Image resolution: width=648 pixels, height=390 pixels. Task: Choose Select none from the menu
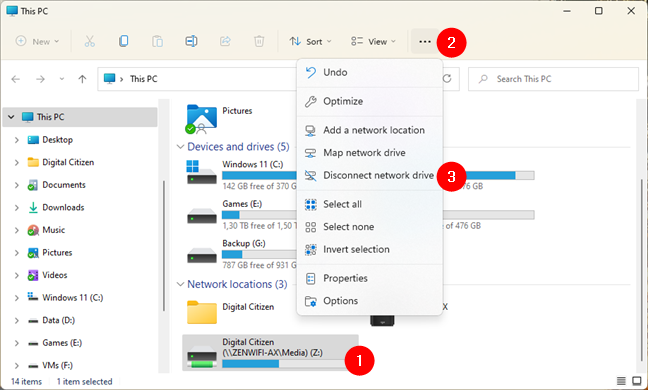tap(370, 227)
